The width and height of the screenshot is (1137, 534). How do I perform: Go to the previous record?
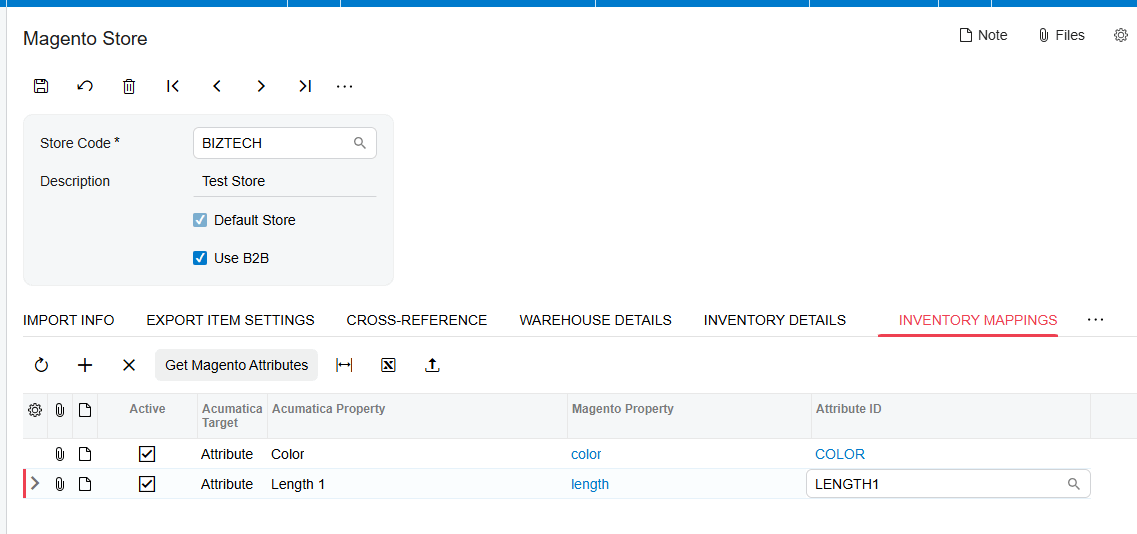(x=217, y=86)
